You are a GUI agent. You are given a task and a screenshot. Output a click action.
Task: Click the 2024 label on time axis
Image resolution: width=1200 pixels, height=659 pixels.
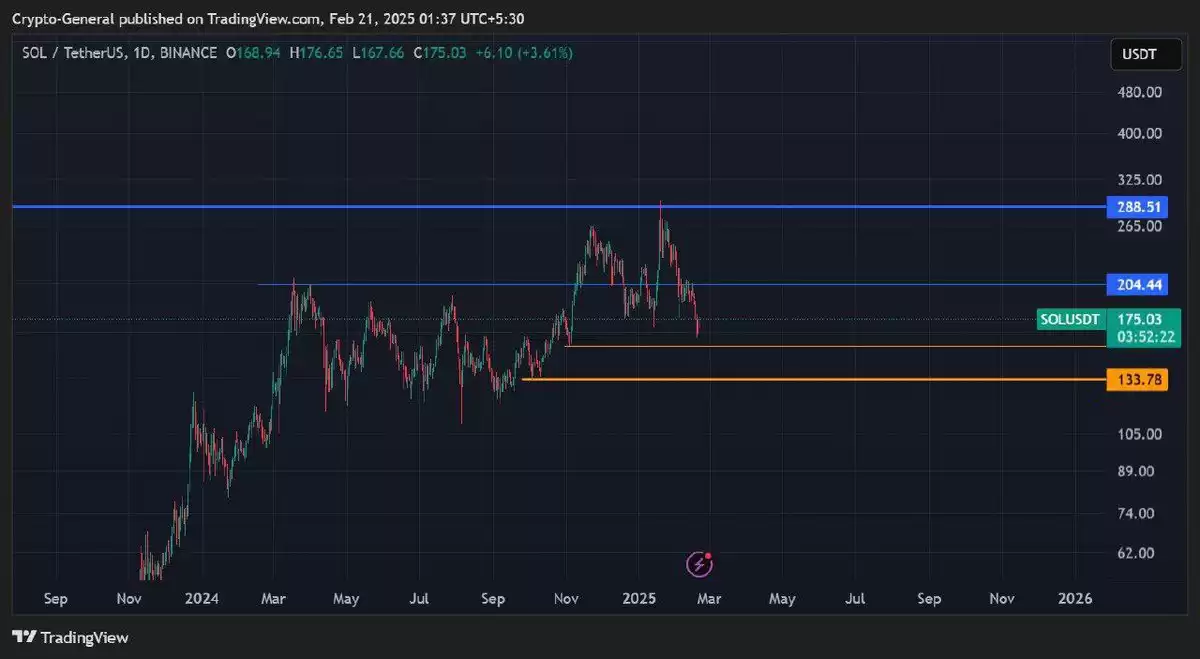pyautogui.click(x=202, y=598)
